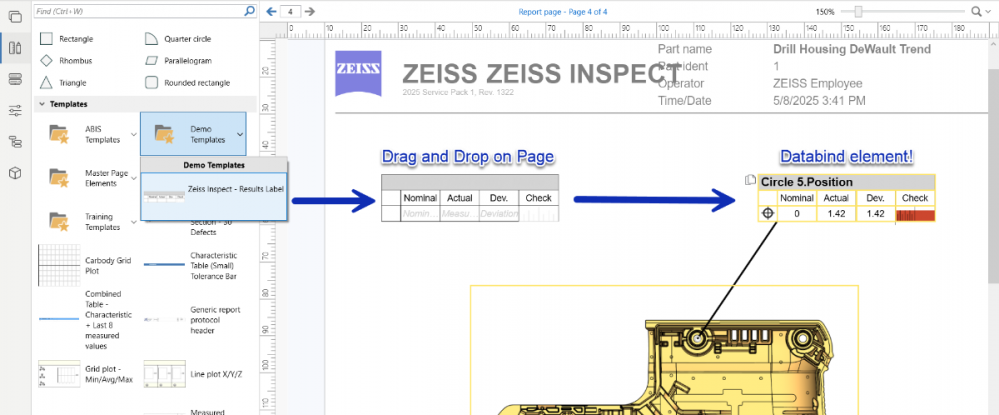Expand the ABIS Templates folder dropdown
Viewport: 999px width, 415px height.
click(134, 134)
